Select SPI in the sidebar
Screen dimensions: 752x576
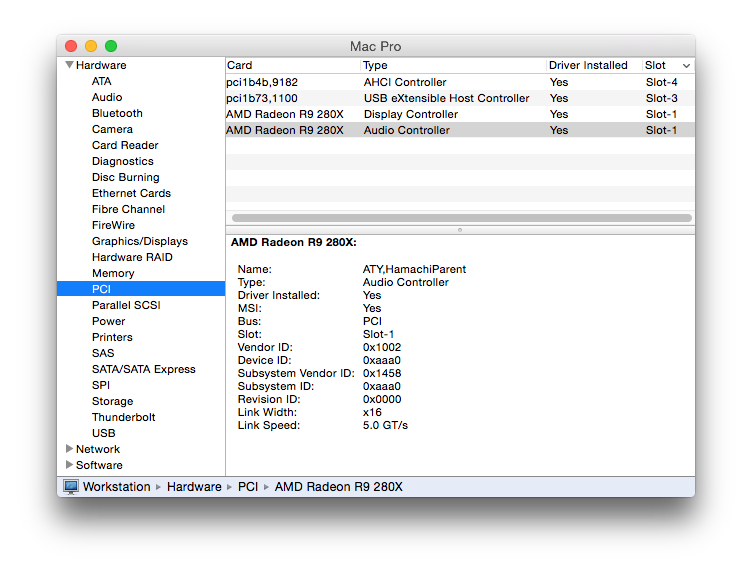click(101, 385)
